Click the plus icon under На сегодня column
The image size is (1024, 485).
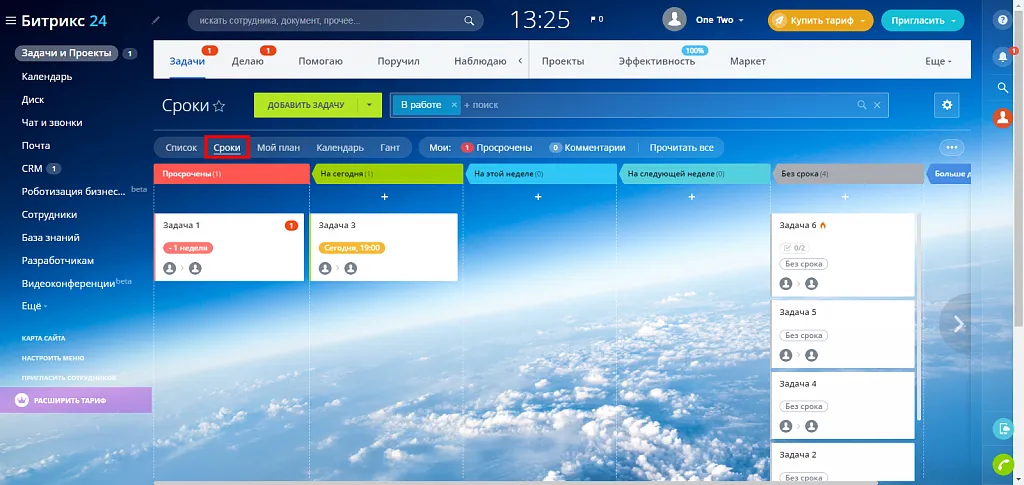click(384, 197)
